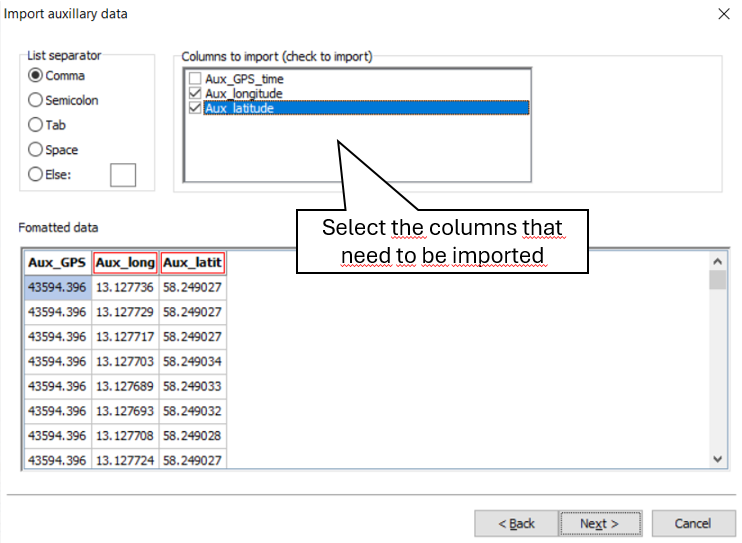Viewport: 742px width, 543px height.
Task: Check the Aux_GPS_time column checkbox
Action: [195, 79]
